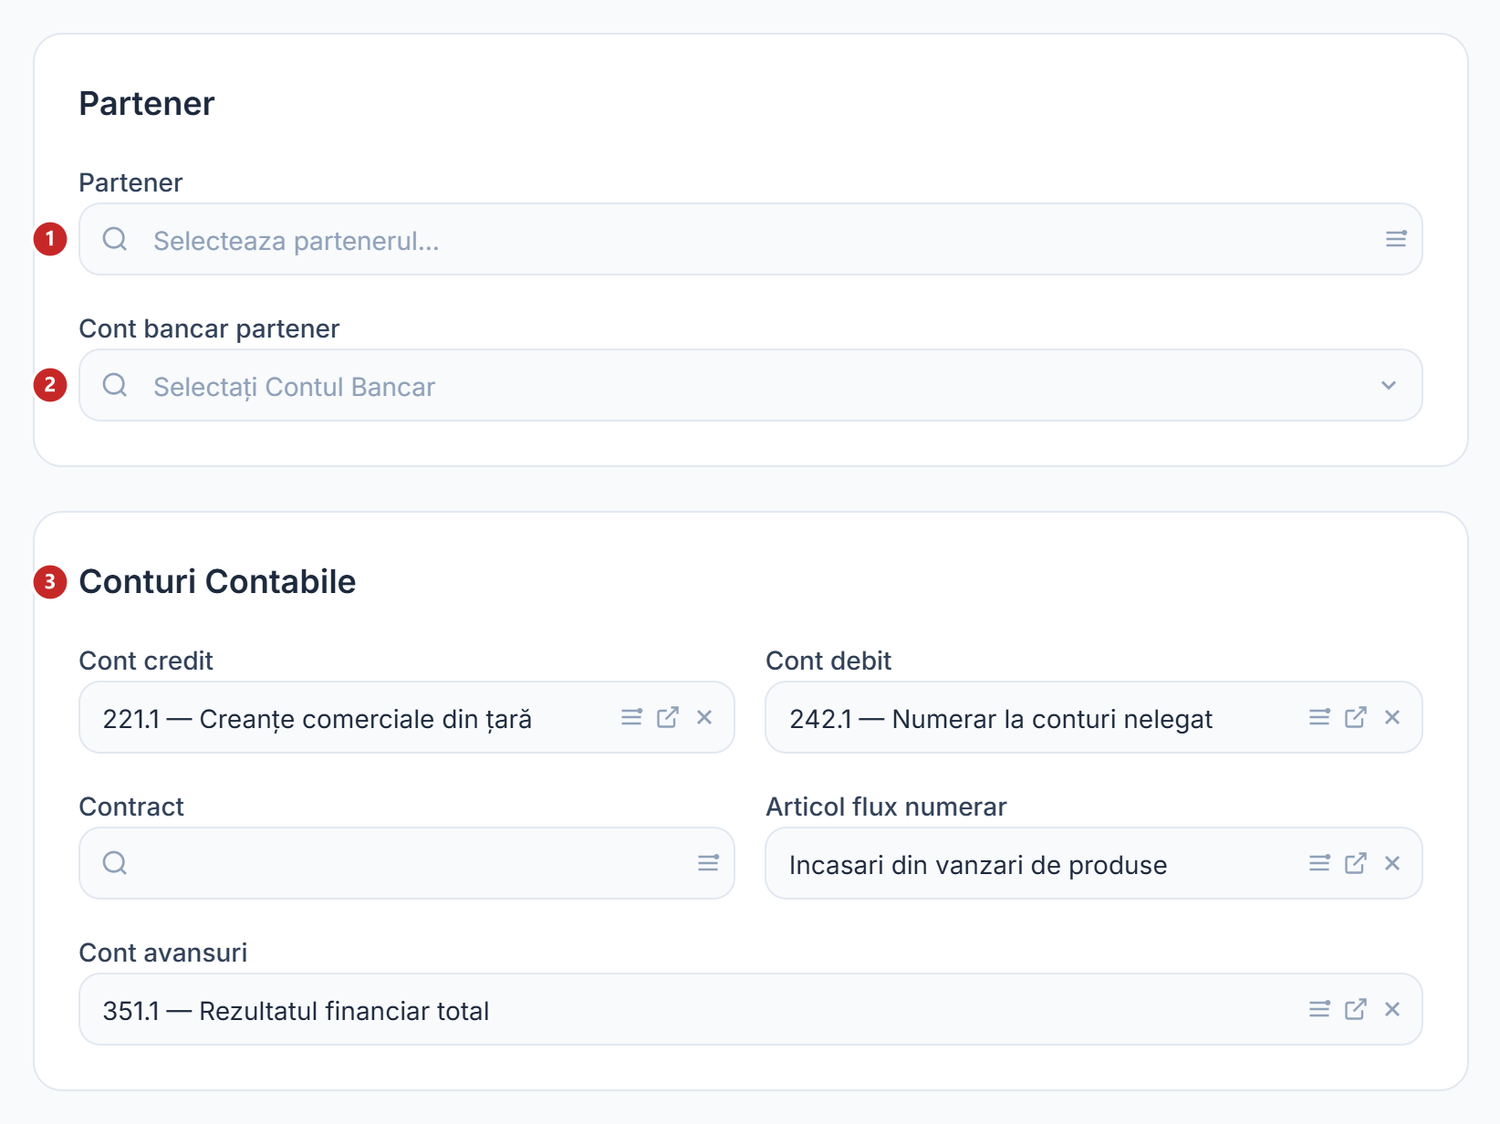
Task: Click the Cont avansuri field label
Action: 163,952
